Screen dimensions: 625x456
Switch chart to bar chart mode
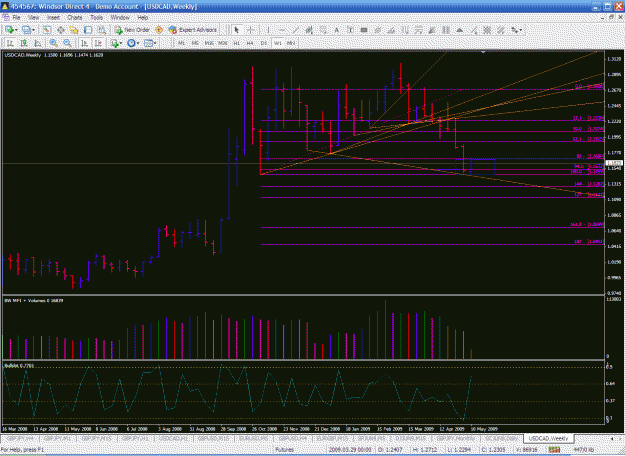tap(10, 43)
